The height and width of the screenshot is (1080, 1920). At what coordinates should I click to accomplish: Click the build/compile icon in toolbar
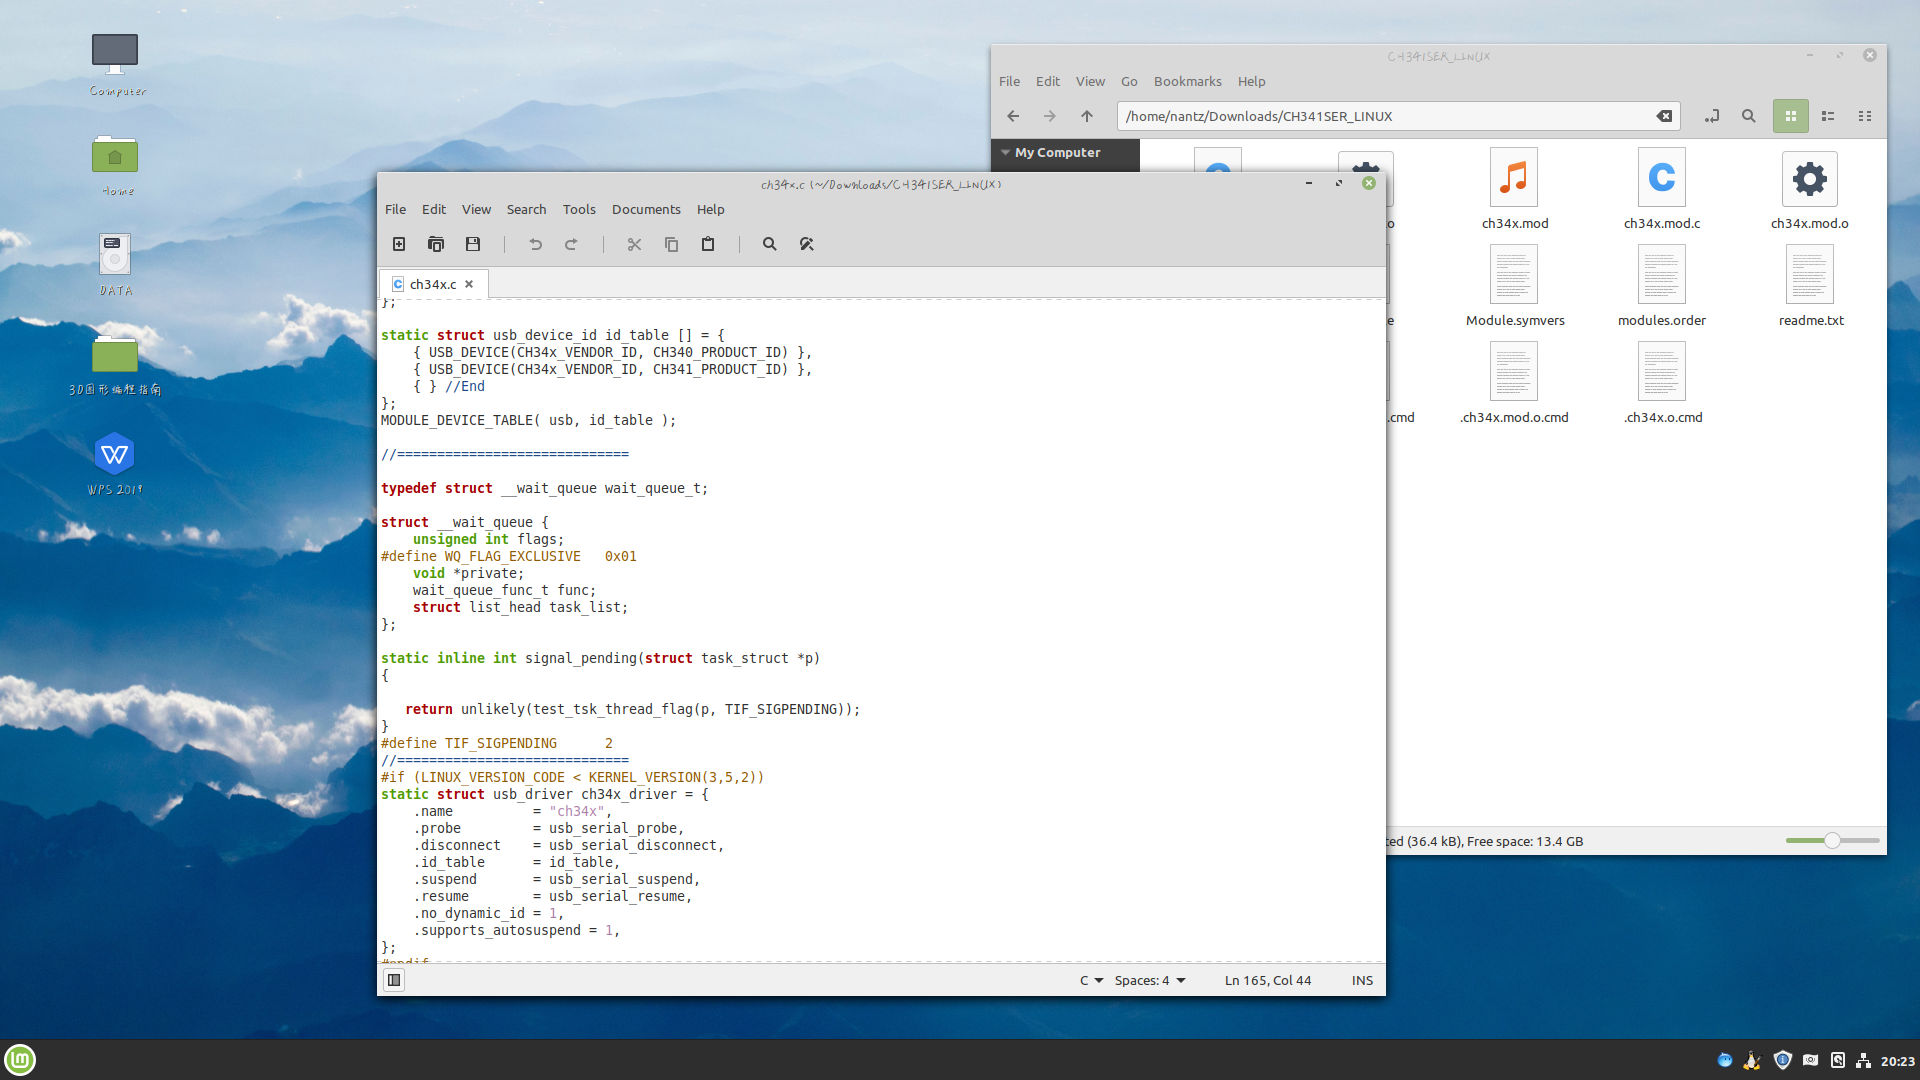806,244
